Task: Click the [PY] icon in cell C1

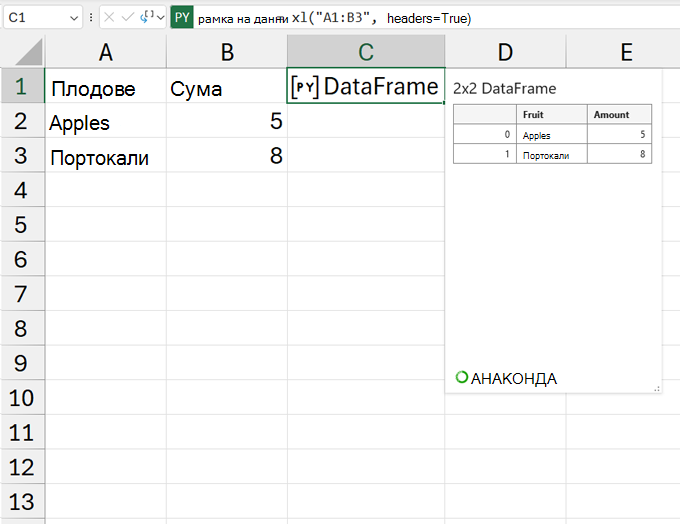Action: (305, 86)
